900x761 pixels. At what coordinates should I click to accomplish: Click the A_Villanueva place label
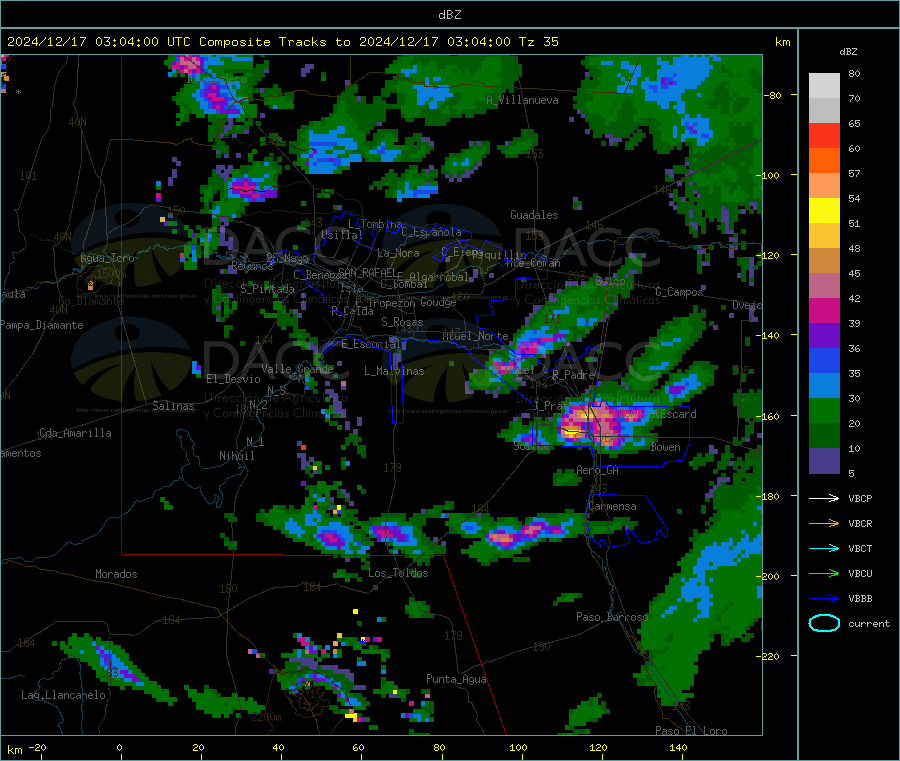(x=522, y=100)
